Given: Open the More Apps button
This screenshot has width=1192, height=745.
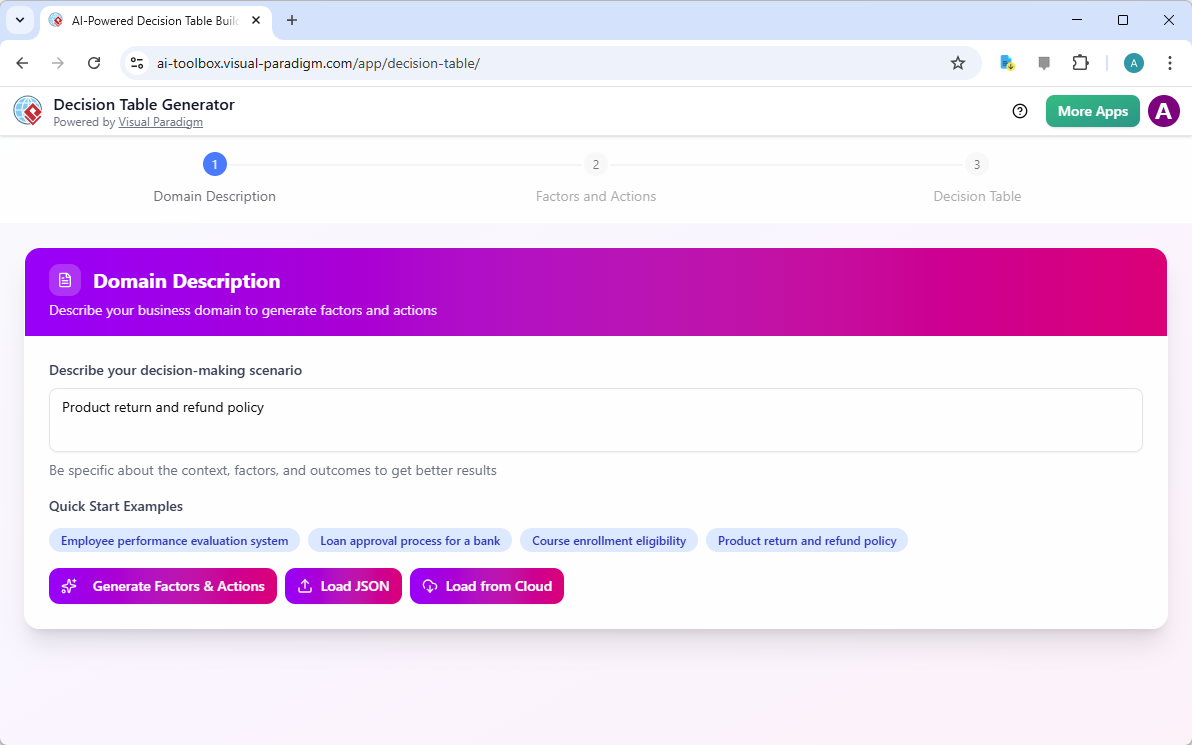Looking at the screenshot, I should pos(1092,111).
